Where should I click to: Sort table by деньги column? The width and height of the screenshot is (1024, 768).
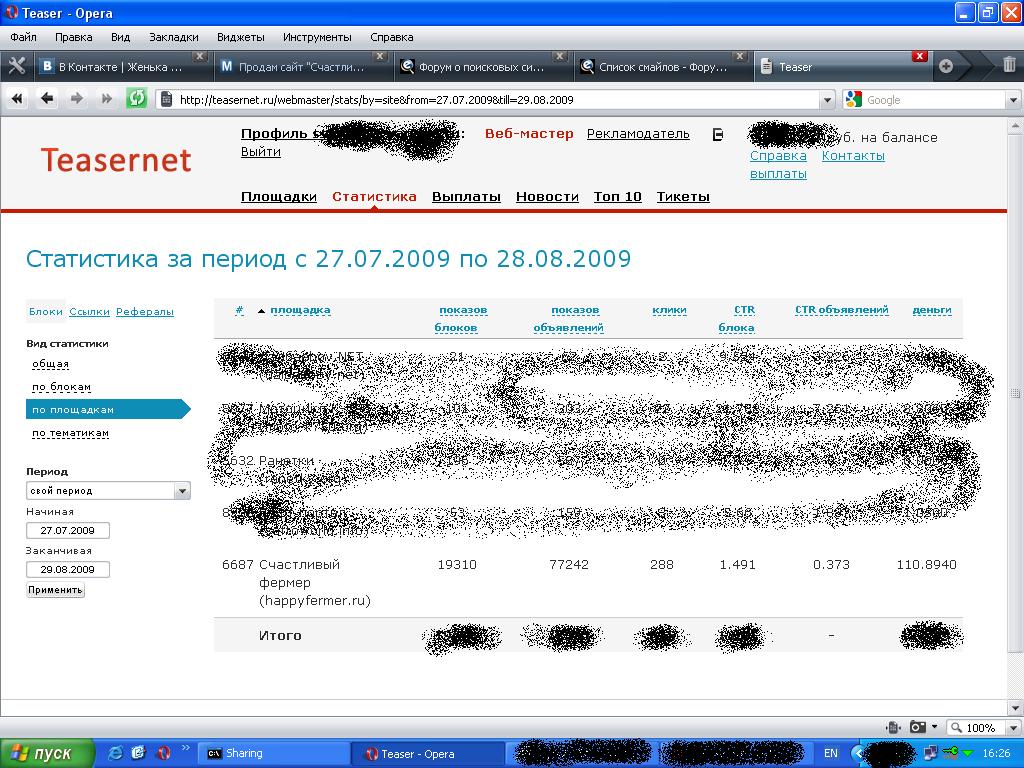(x=932, y=310)
